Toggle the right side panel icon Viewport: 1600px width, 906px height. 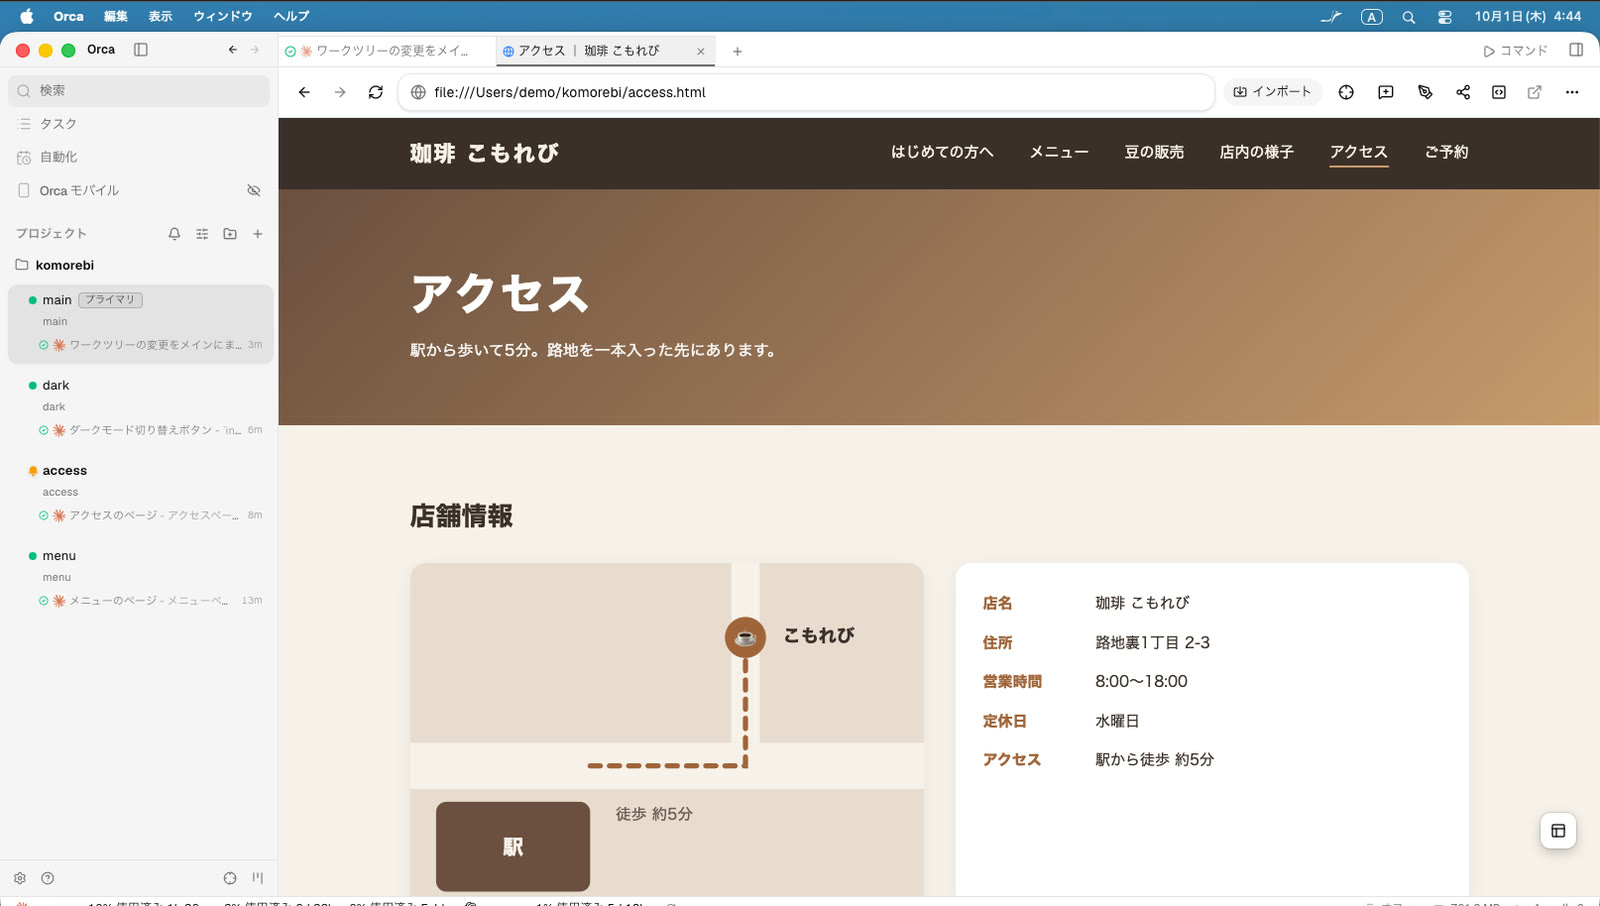pyautogui.click(x=1576, y=50)
